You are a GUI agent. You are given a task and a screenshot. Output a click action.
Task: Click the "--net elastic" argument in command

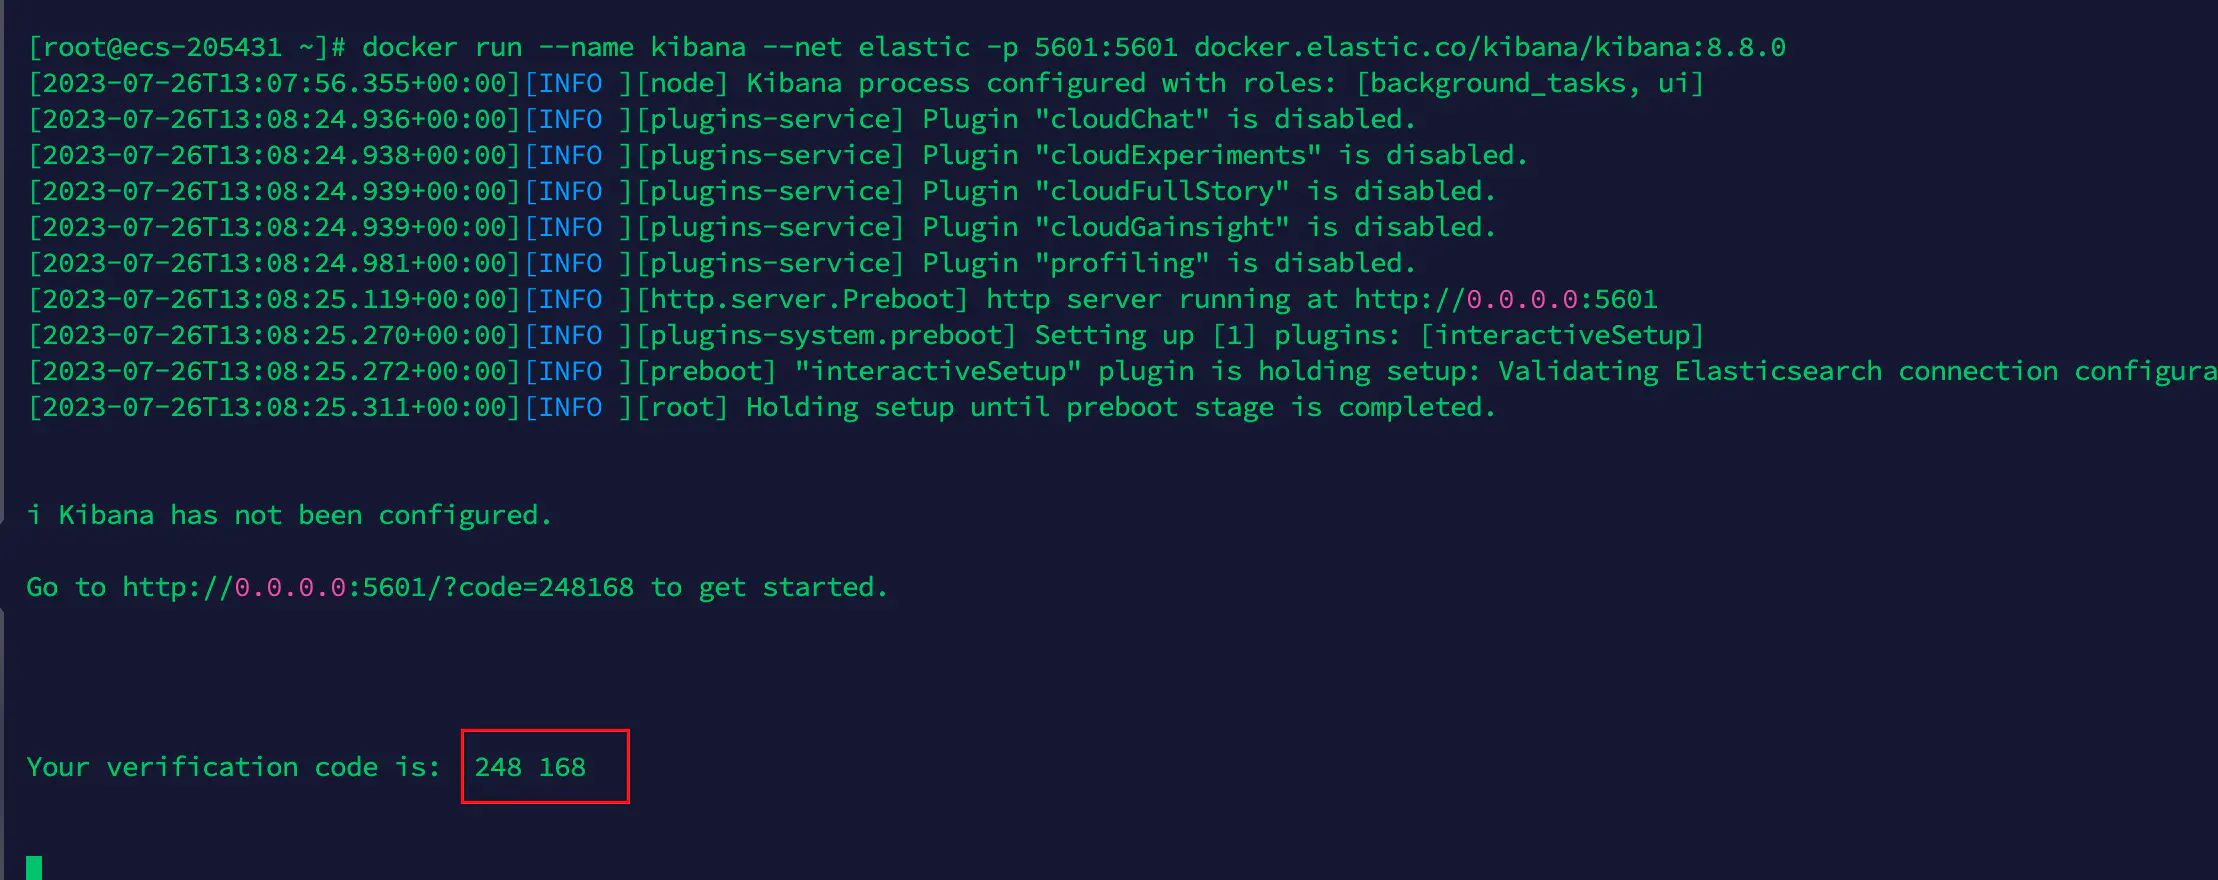pyautogui.click(x=866, y=47)
